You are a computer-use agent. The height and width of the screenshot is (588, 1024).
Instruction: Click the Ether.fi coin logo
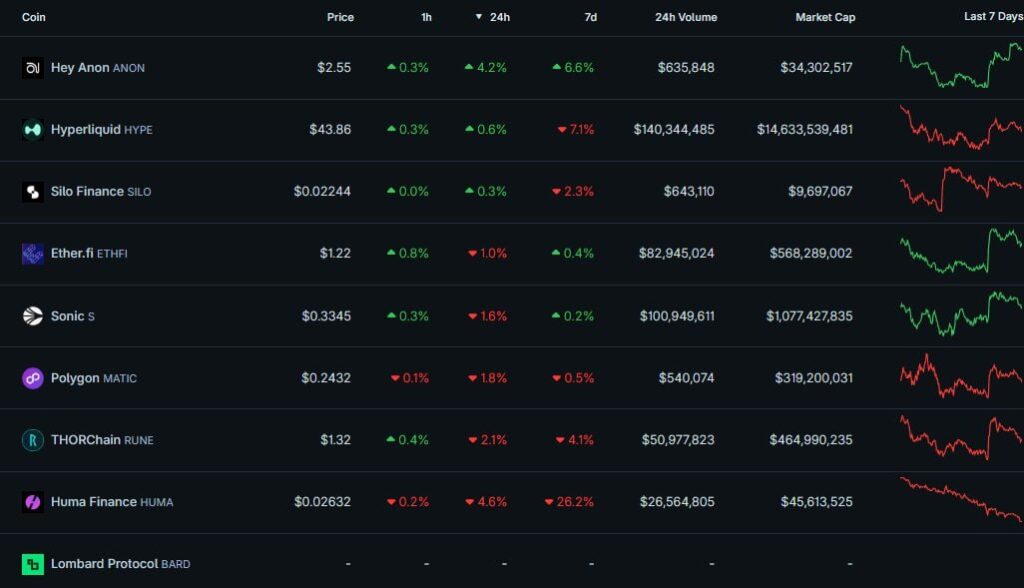[31, 254]
